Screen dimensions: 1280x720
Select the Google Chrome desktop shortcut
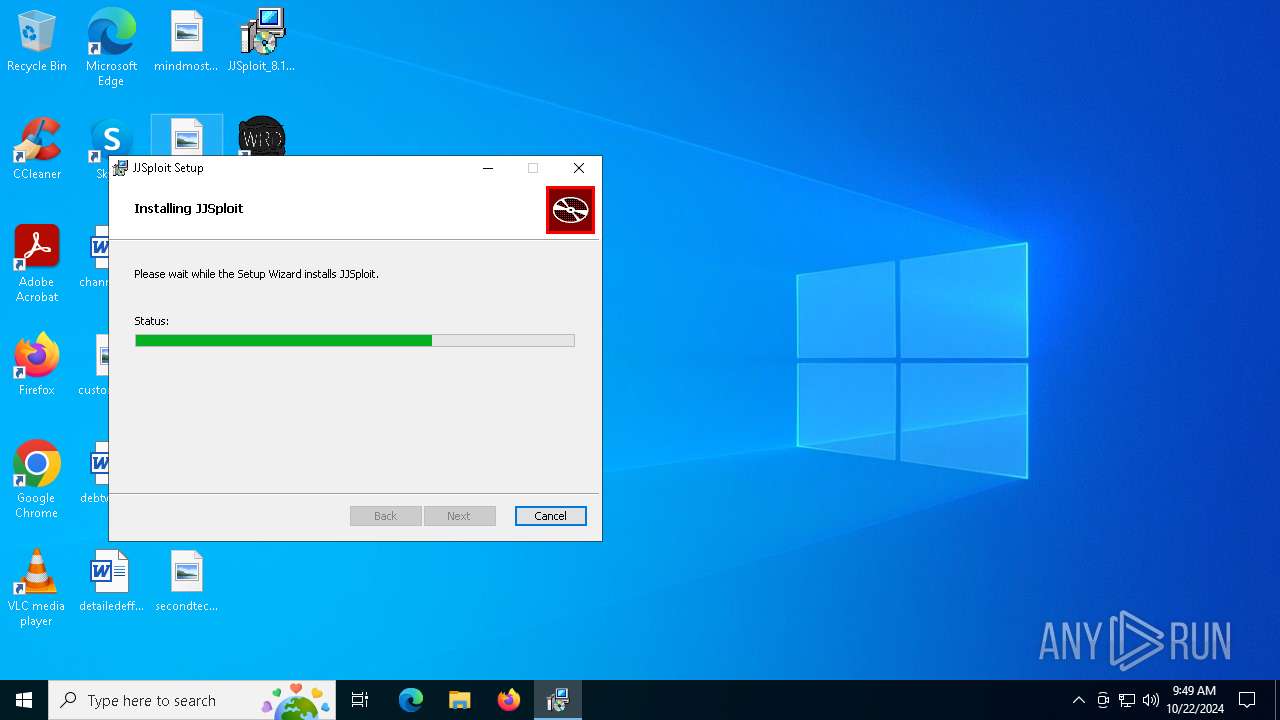click(x=37, y=480)
